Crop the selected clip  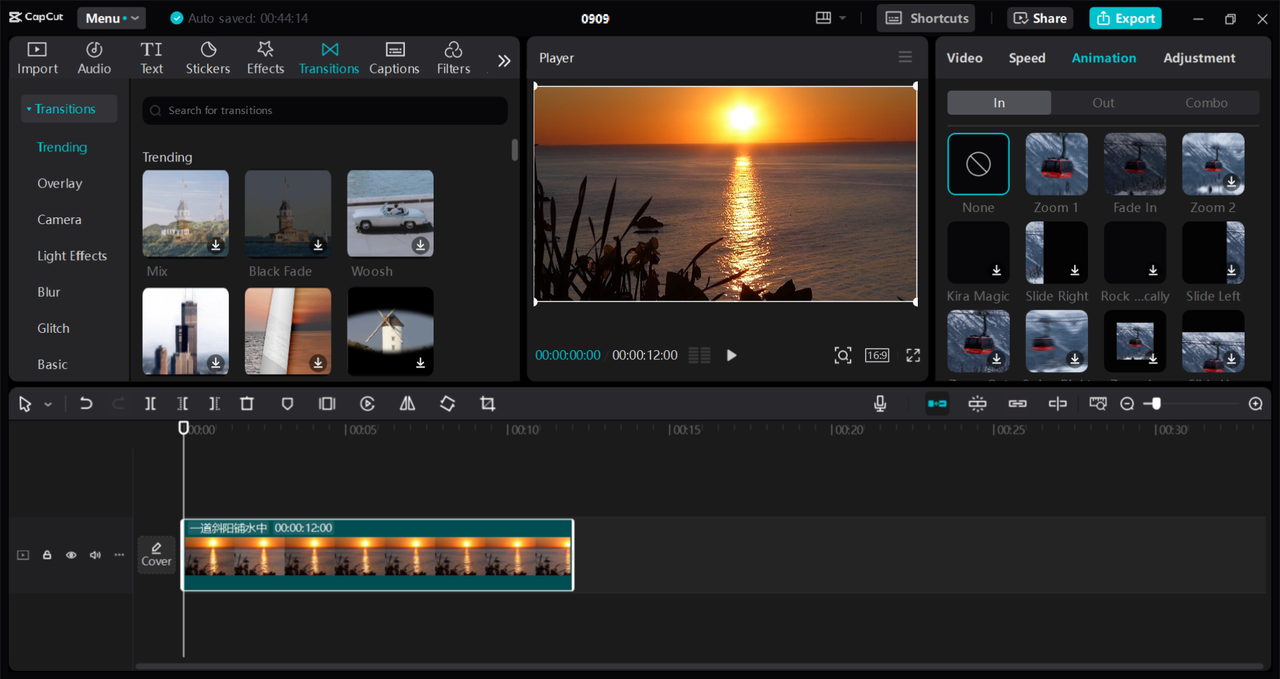pos(487,404)
